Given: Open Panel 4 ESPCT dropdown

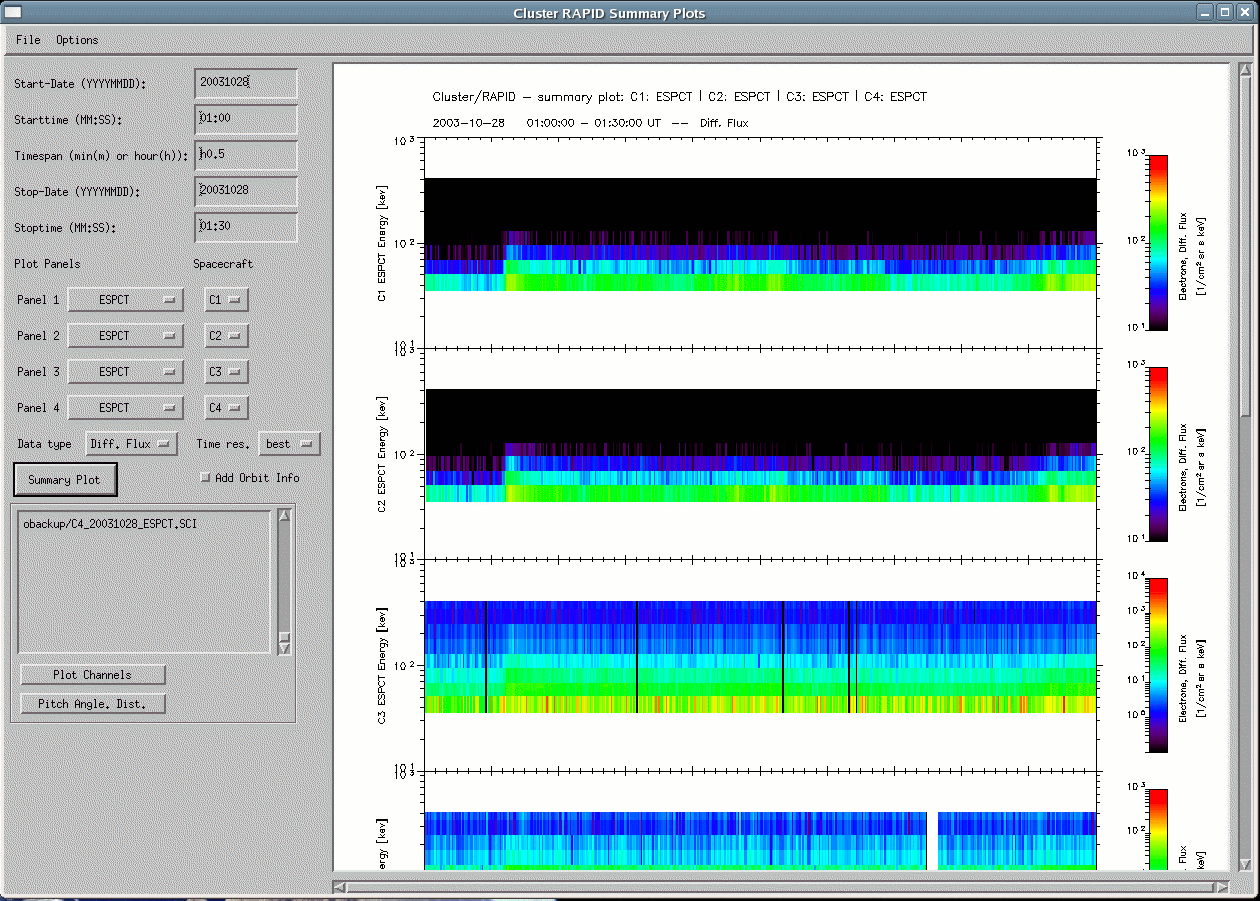Looking at the screenshot, I should (x=126, y=408).
